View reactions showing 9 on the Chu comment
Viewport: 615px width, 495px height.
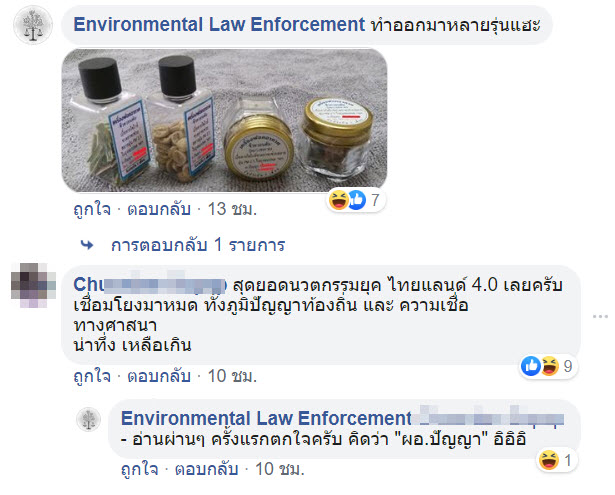click(548, 366)
